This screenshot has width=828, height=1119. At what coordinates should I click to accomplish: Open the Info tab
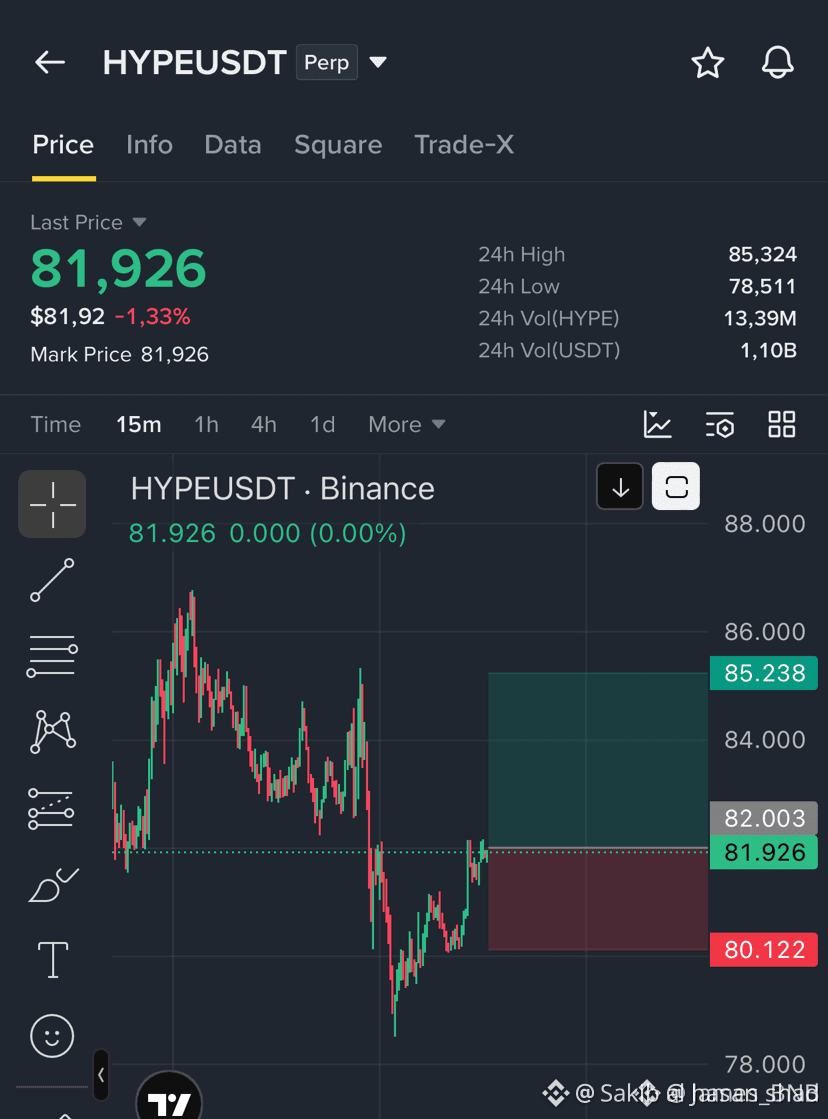tap(149, 145)
